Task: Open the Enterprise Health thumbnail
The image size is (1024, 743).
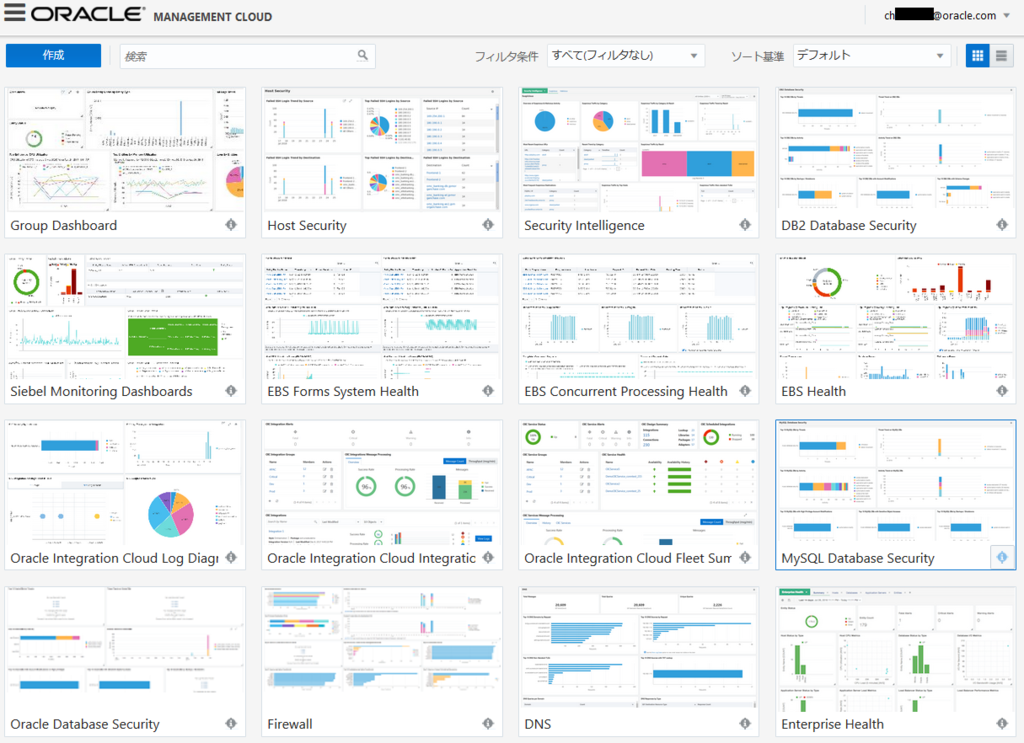Action: click(896, 649)
